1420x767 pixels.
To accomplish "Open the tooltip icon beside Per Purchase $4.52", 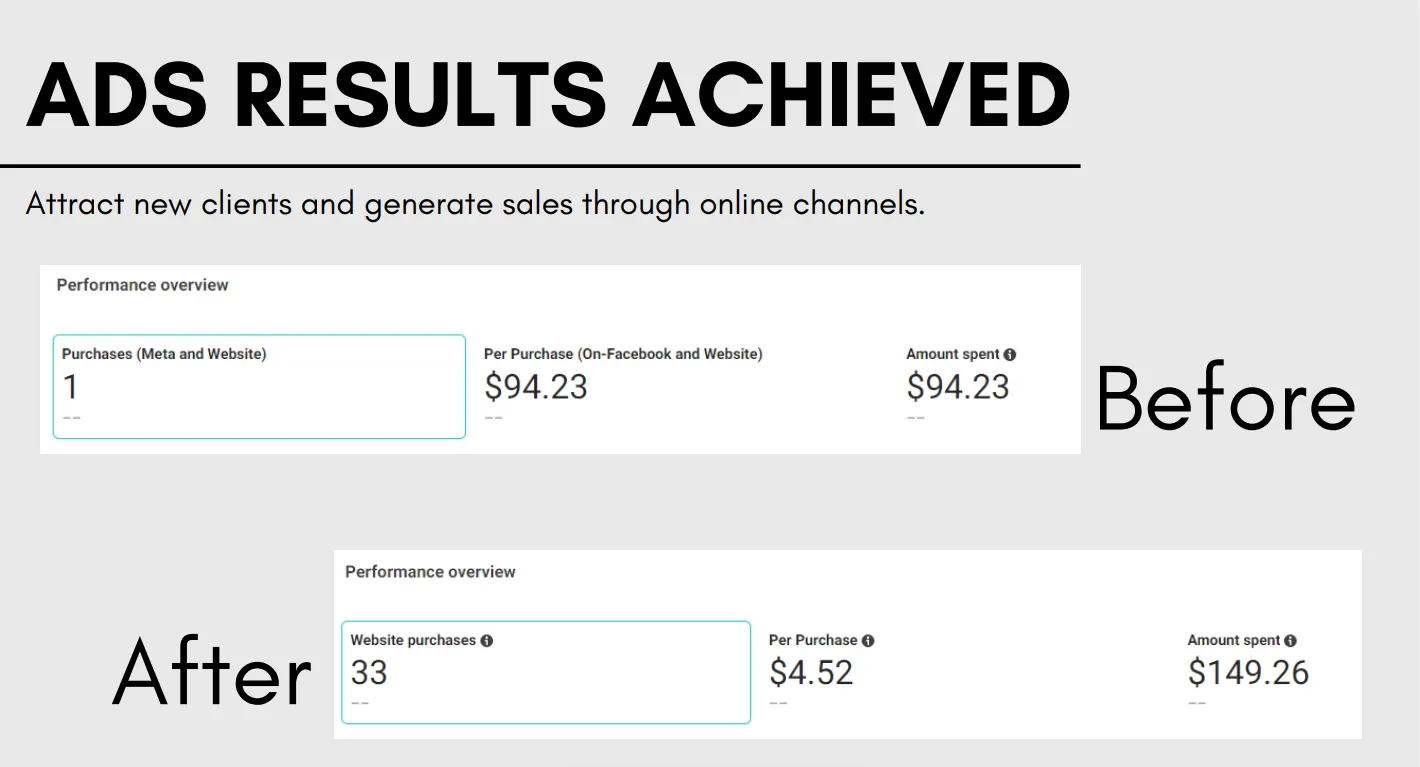I will pos(868,640).
